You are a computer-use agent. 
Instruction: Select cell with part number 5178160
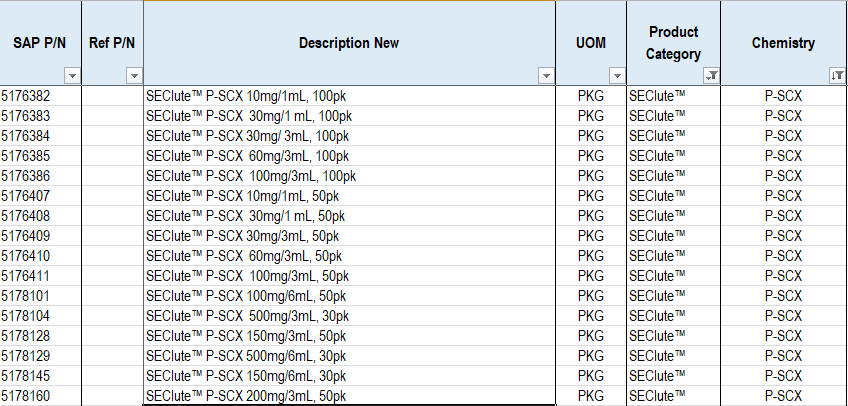click(41, 396)
